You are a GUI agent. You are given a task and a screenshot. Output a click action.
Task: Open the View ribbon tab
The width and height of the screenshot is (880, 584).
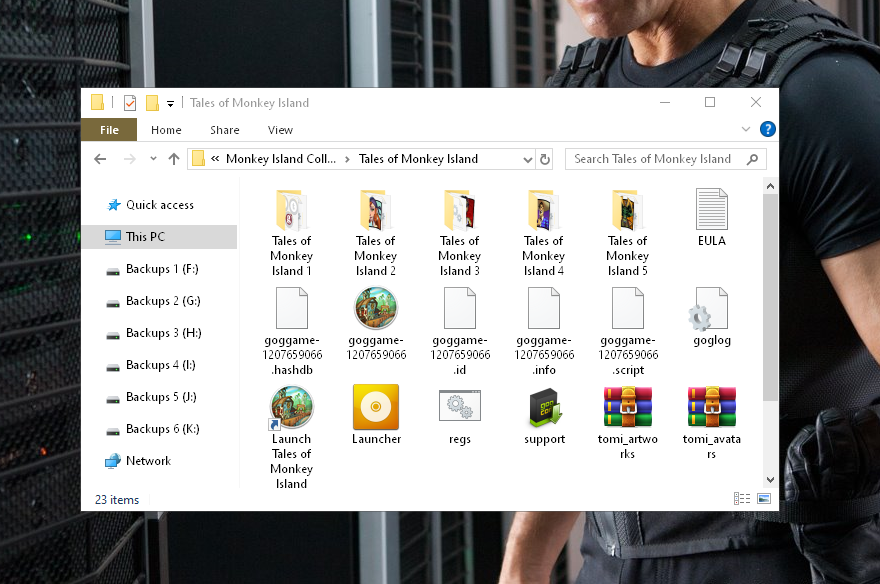click(x=280, y=130)
